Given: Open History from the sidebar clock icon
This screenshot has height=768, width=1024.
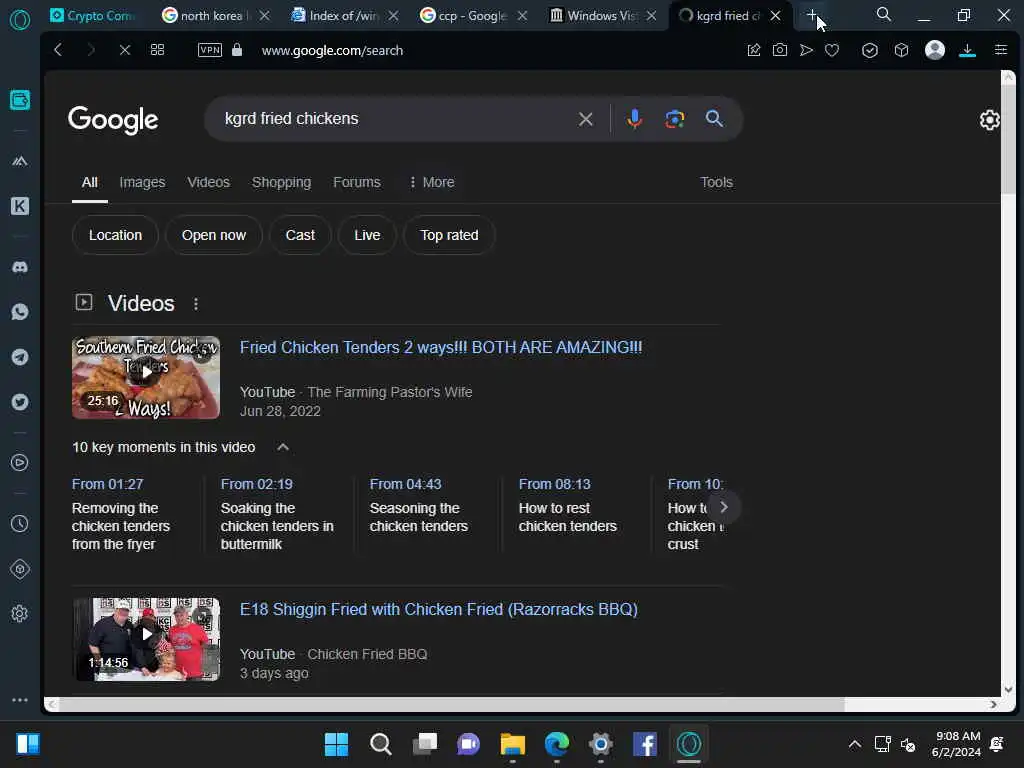Looking at the screenshot, I should click(20, 523).
